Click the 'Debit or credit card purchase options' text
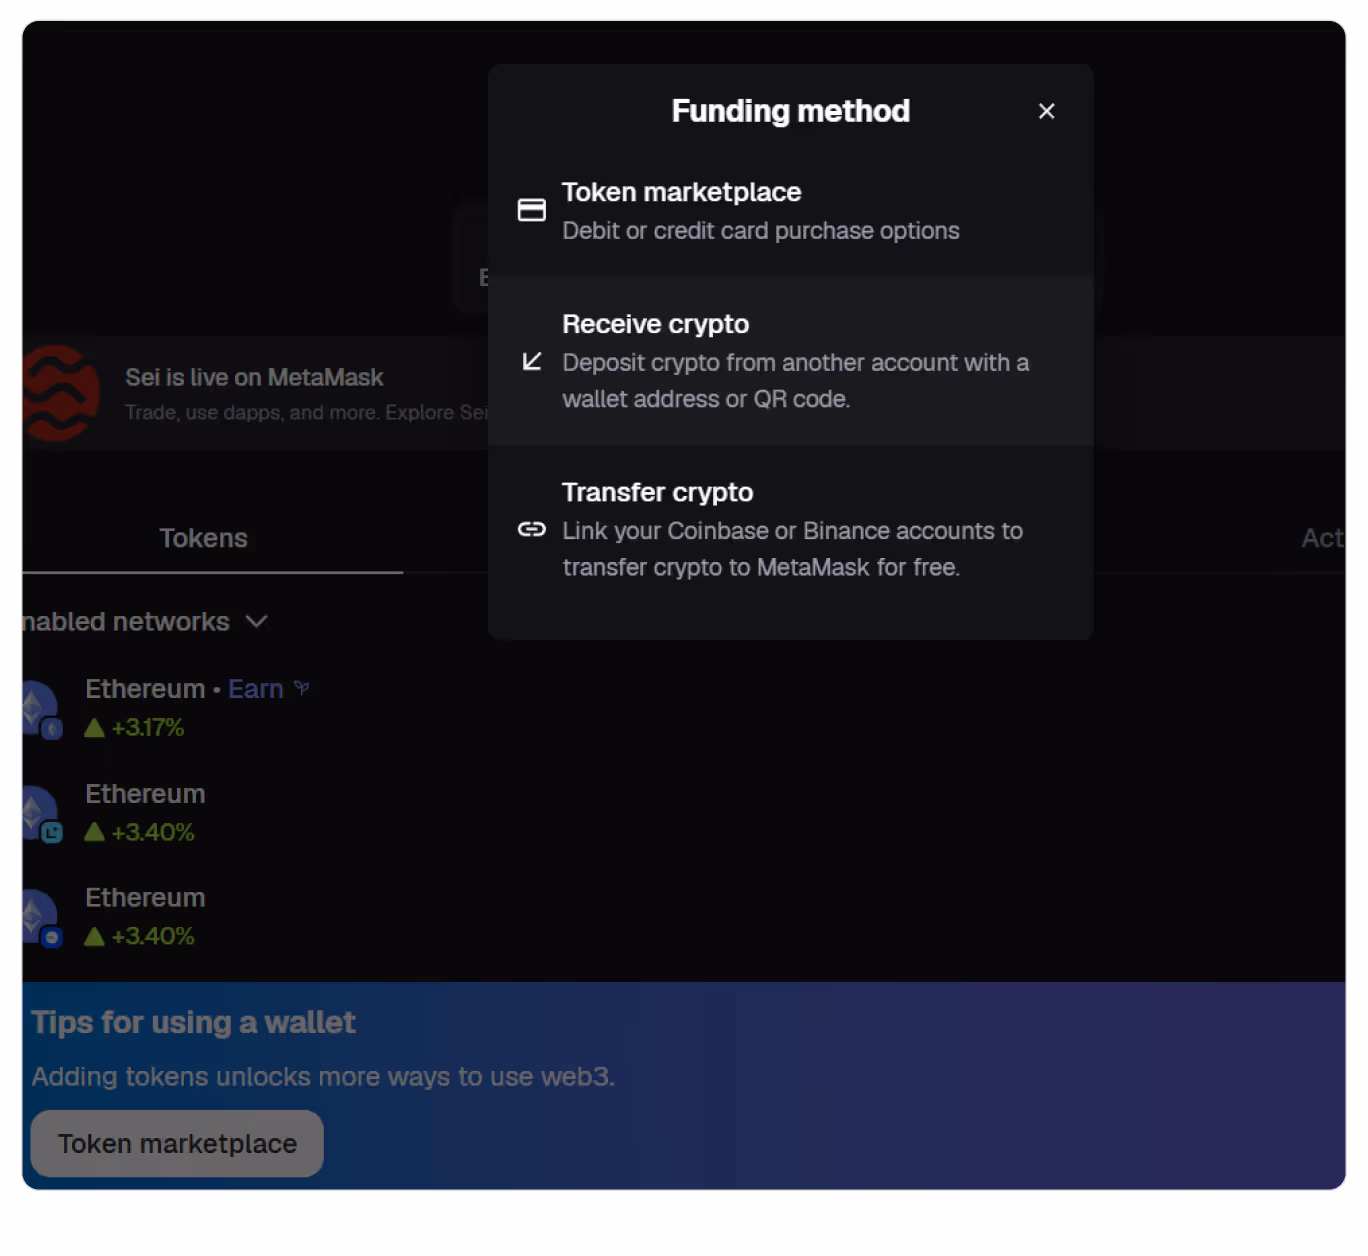Viewport: 1368px width, 1256px height. 760,231
